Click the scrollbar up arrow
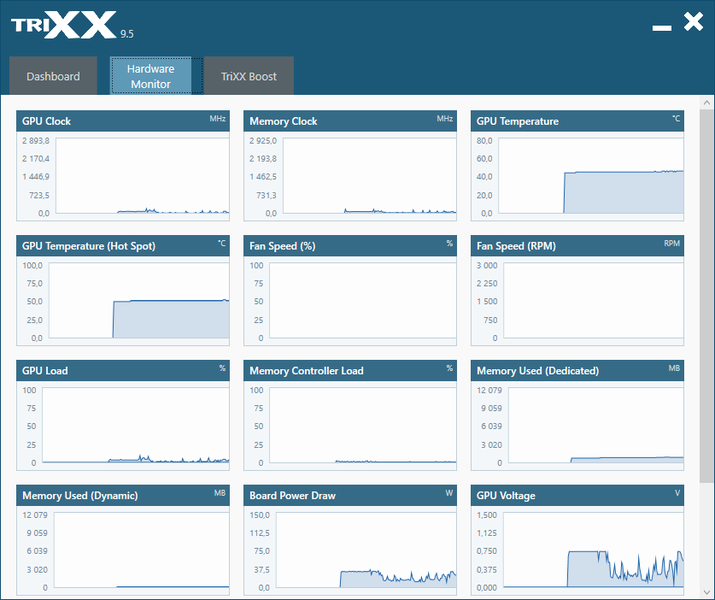 (707, 103)
